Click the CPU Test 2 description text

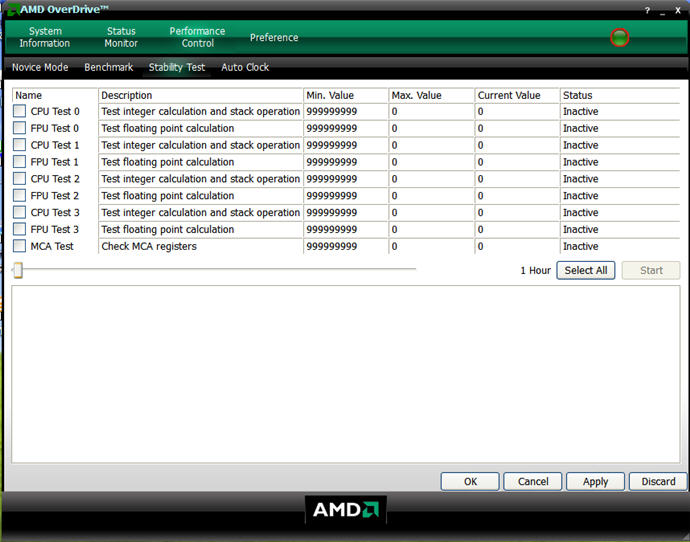click(201, 179)
